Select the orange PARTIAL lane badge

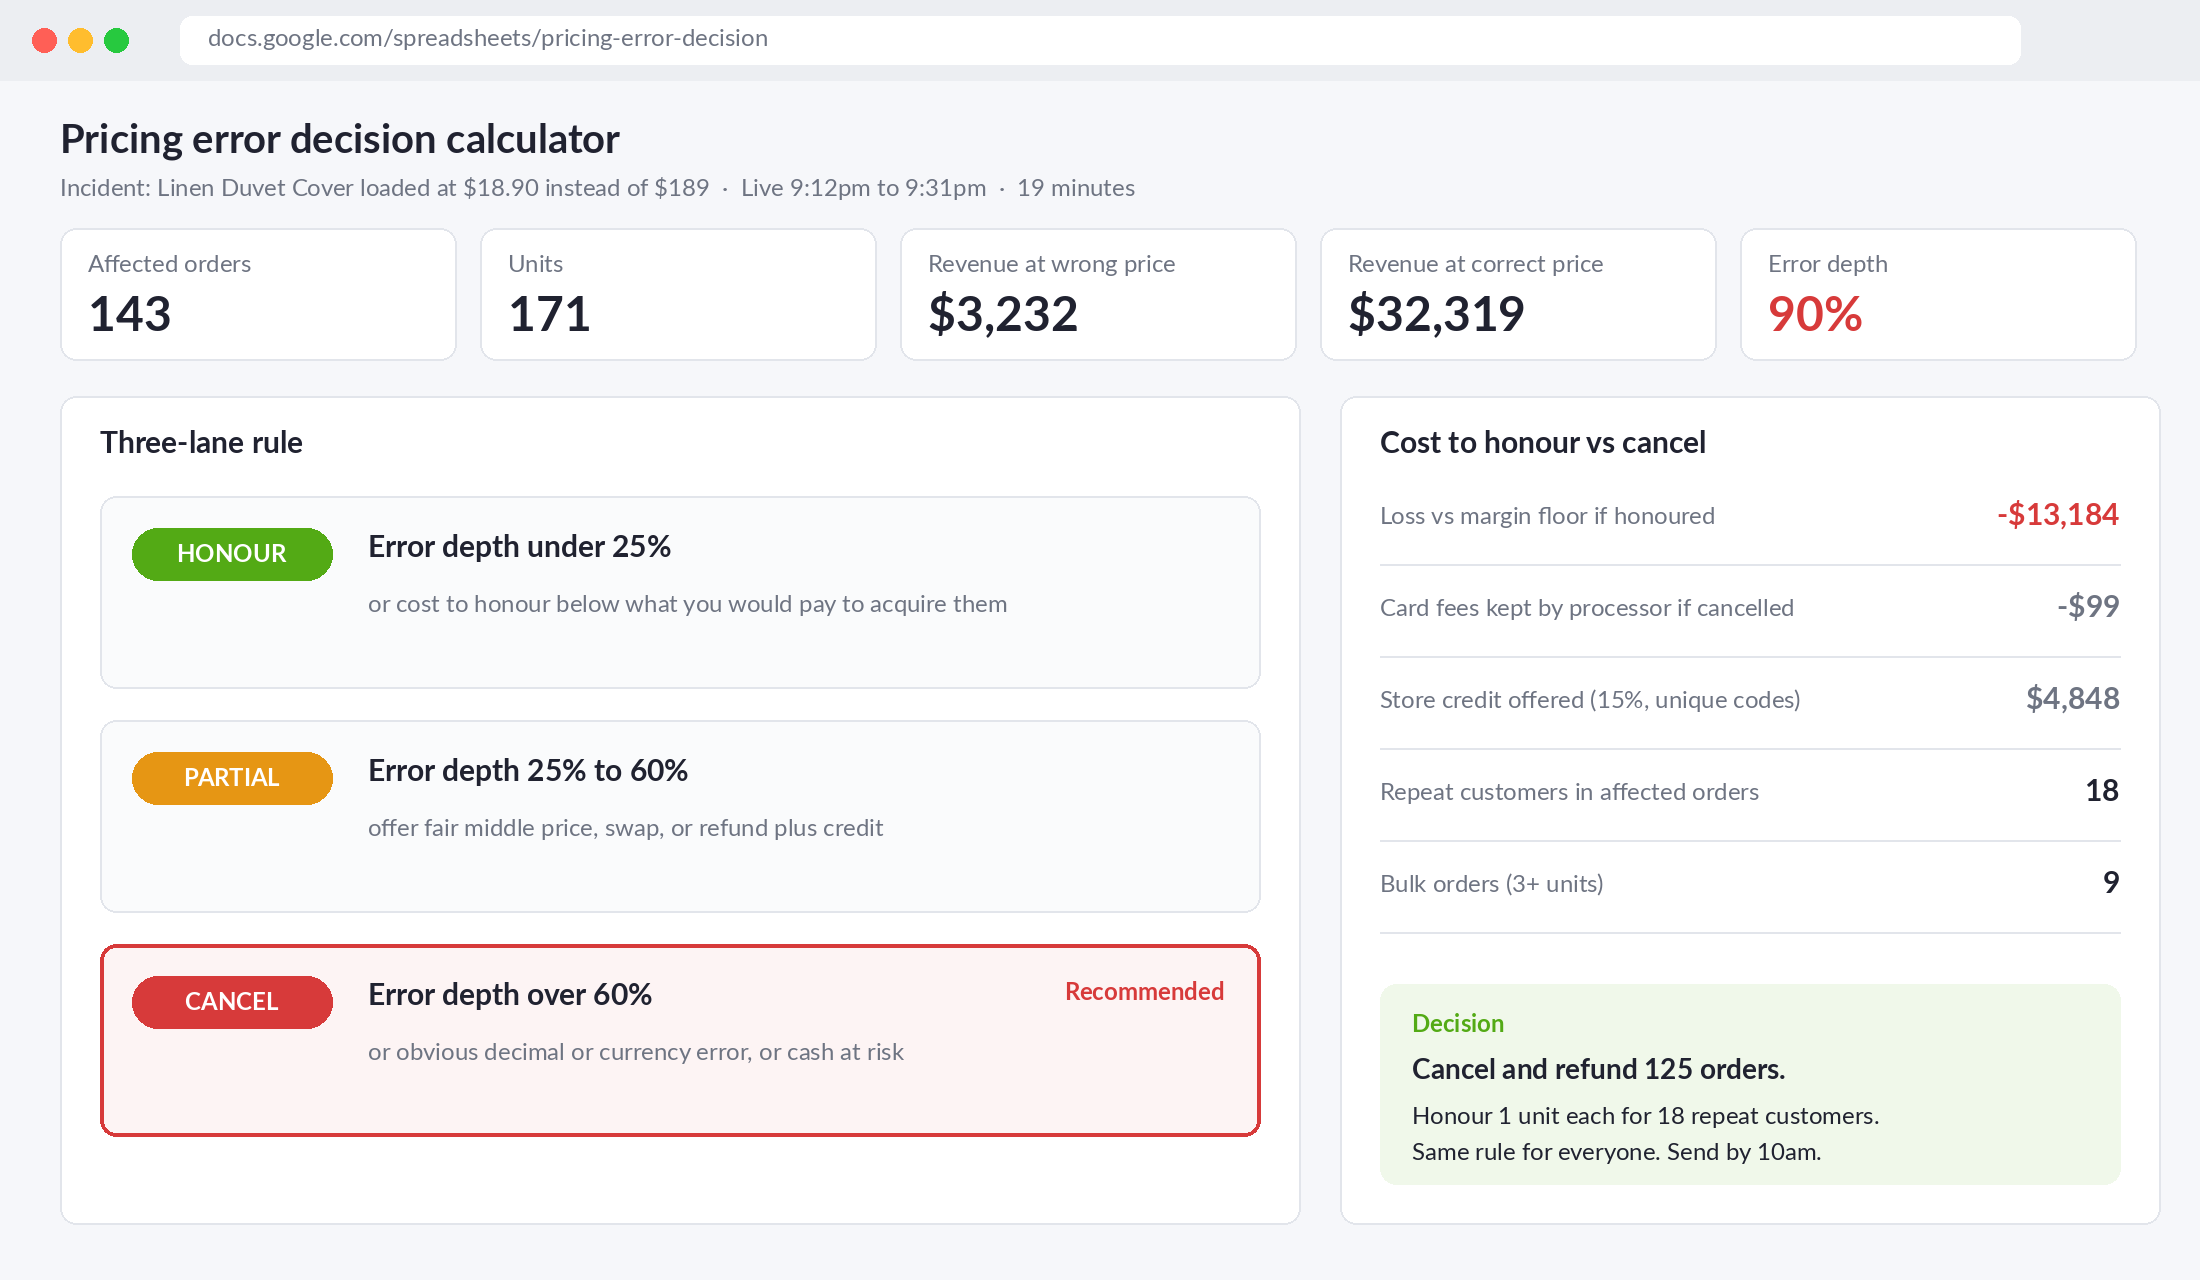232,778
